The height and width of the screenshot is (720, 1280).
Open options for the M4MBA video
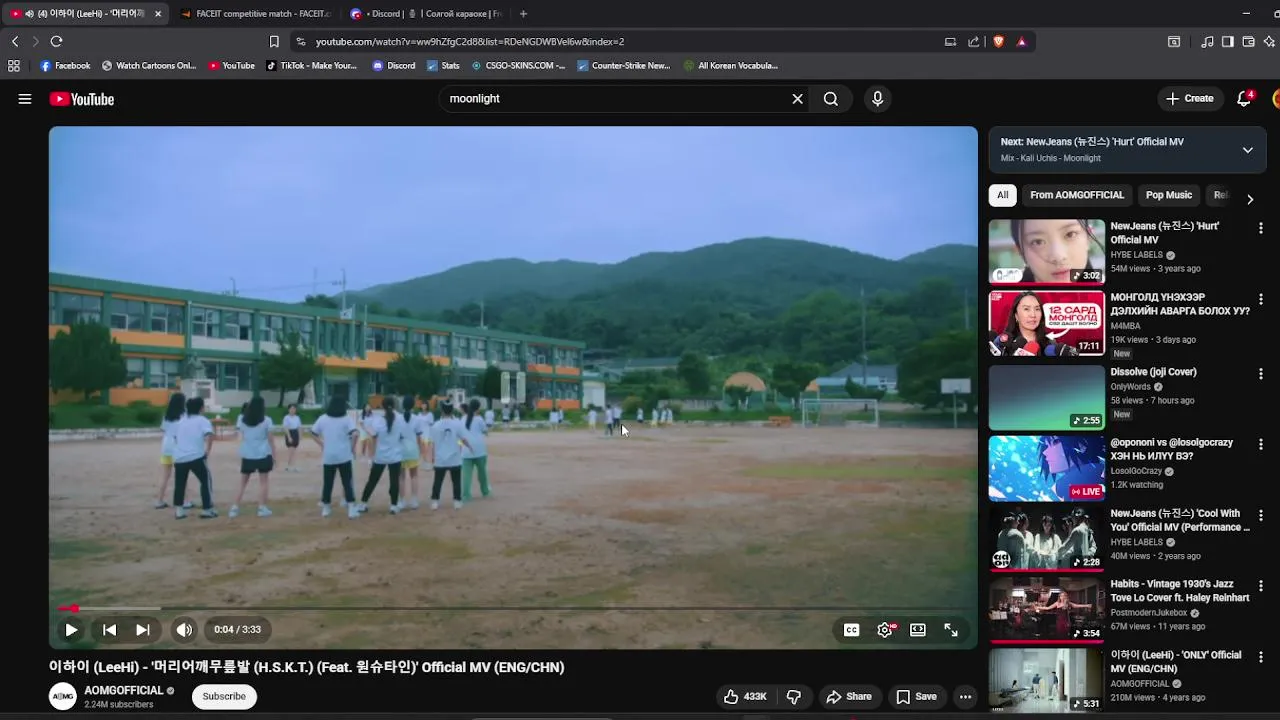1260,300
